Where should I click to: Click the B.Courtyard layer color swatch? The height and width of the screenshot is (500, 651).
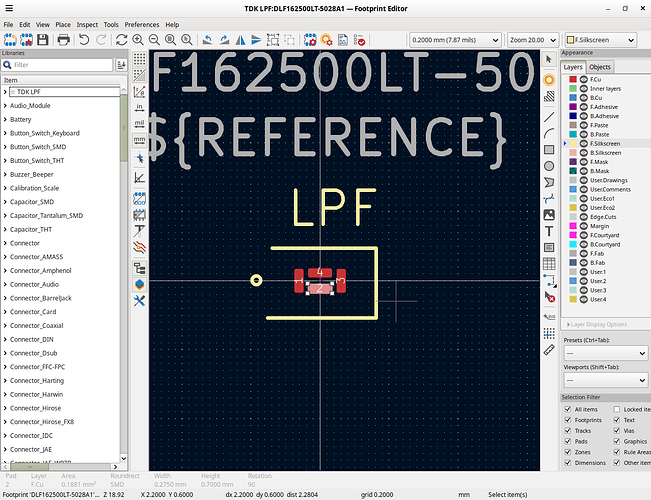click(569, 244)
